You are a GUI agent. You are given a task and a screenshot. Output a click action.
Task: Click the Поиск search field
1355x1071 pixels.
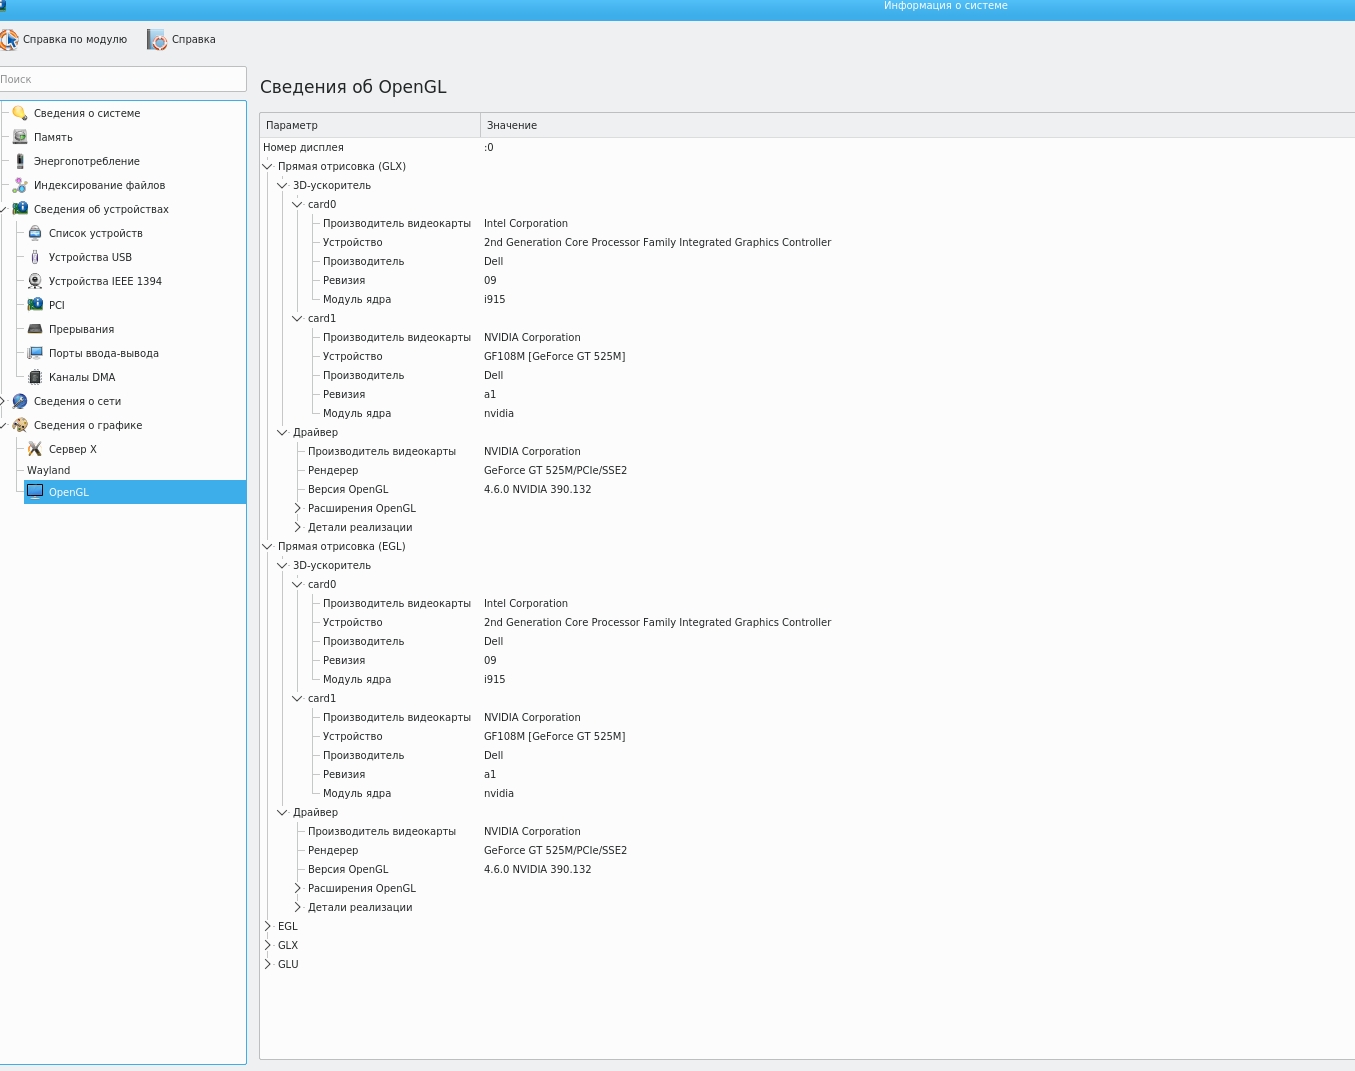point(122,79)
